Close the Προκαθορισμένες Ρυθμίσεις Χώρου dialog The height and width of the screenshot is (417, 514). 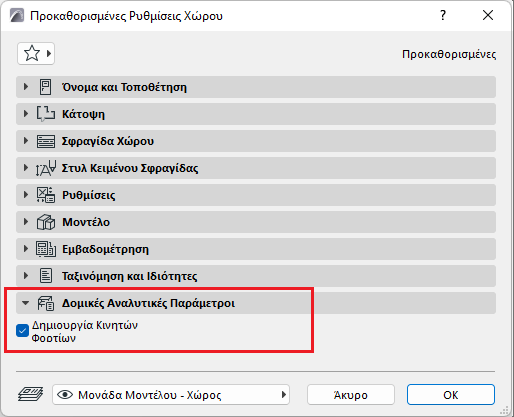(x=488, y=15)
